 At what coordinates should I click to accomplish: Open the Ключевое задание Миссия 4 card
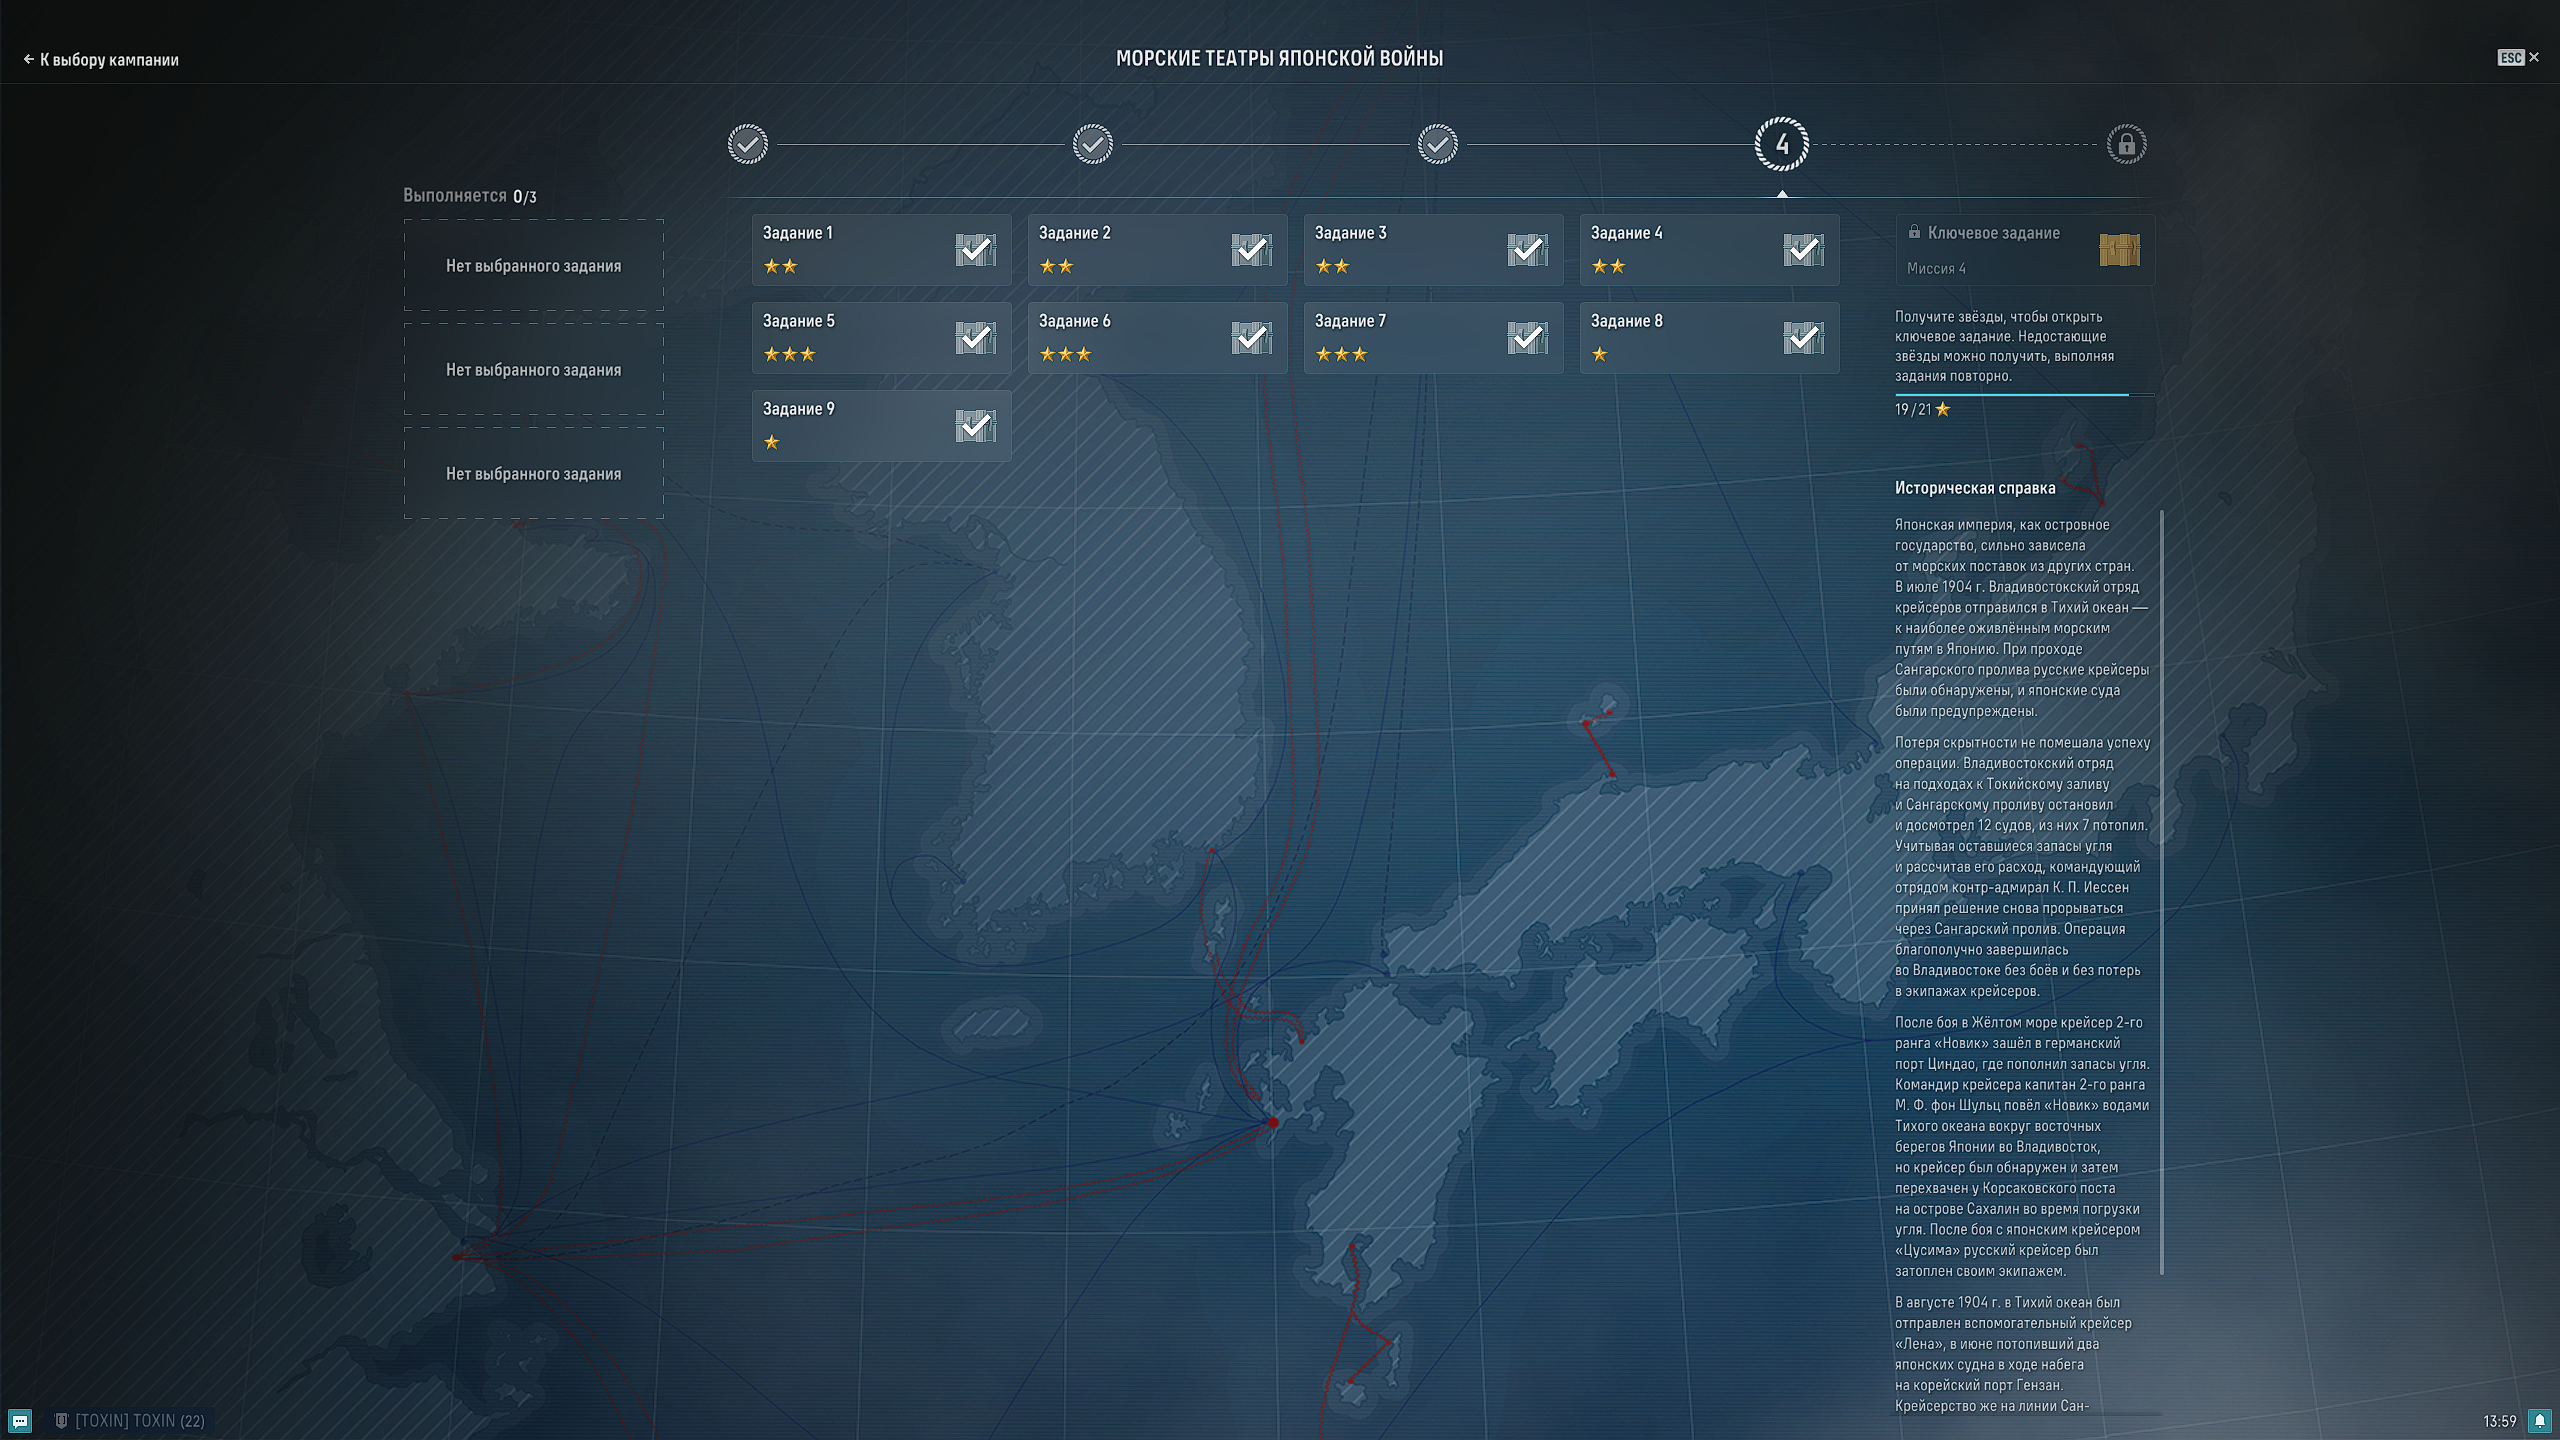(1995, 250)
